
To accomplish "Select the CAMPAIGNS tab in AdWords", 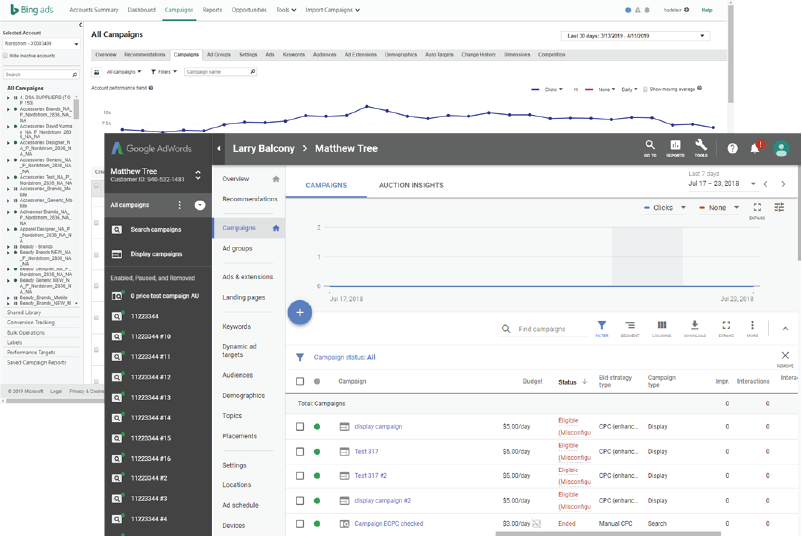I will point(326,185).
